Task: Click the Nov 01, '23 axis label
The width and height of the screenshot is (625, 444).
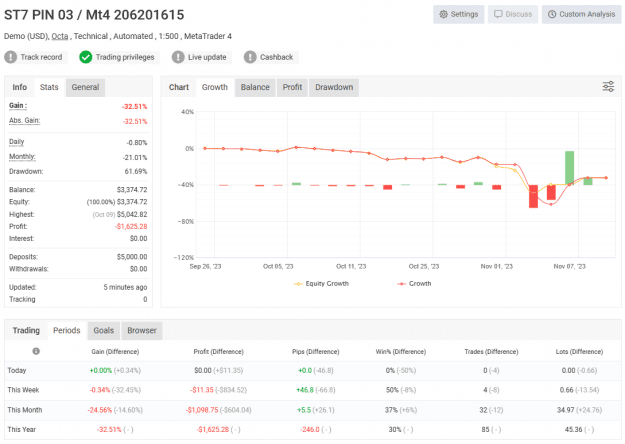Action: 497,266
